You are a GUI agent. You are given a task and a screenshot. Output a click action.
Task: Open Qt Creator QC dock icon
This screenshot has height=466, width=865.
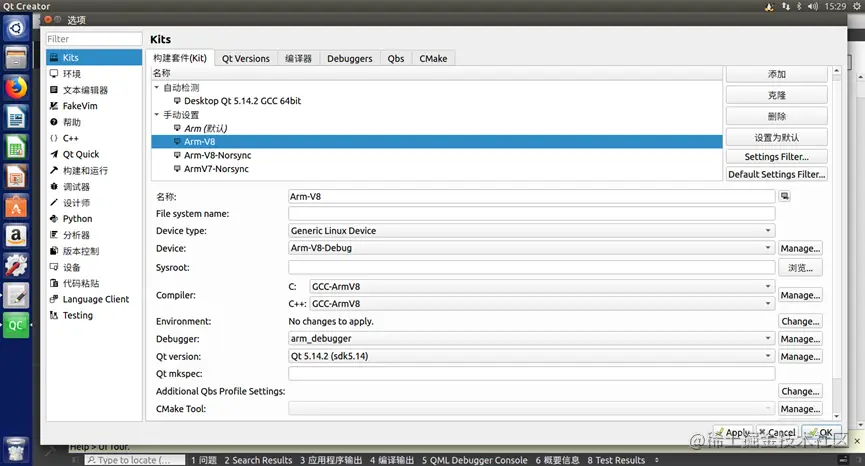click(15, 325)
